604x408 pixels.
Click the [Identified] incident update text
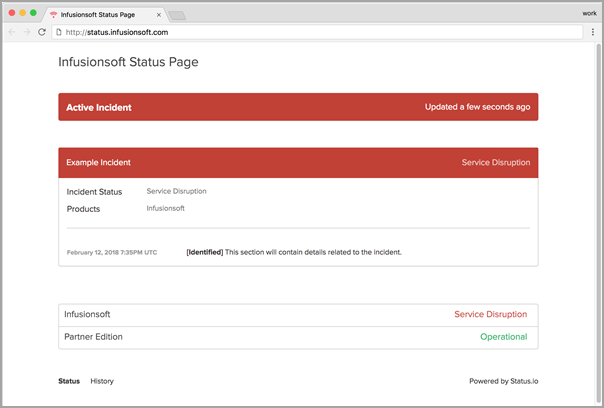(x=294, y=252)
